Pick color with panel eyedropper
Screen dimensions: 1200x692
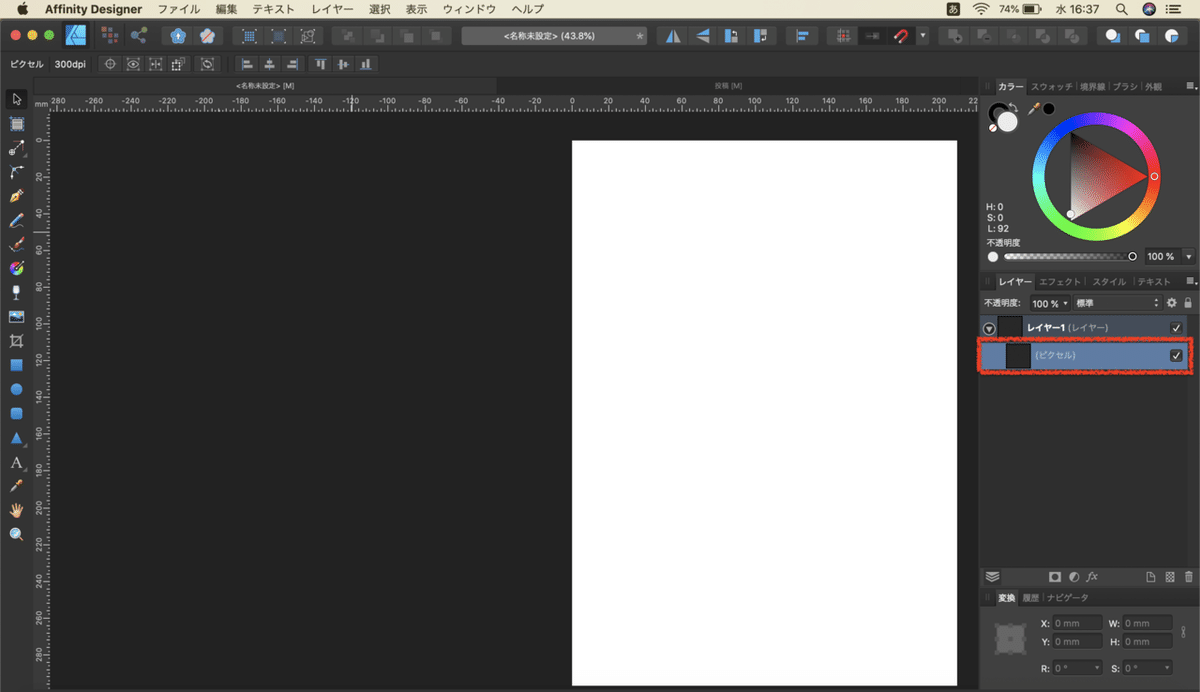coord(1034,108)
